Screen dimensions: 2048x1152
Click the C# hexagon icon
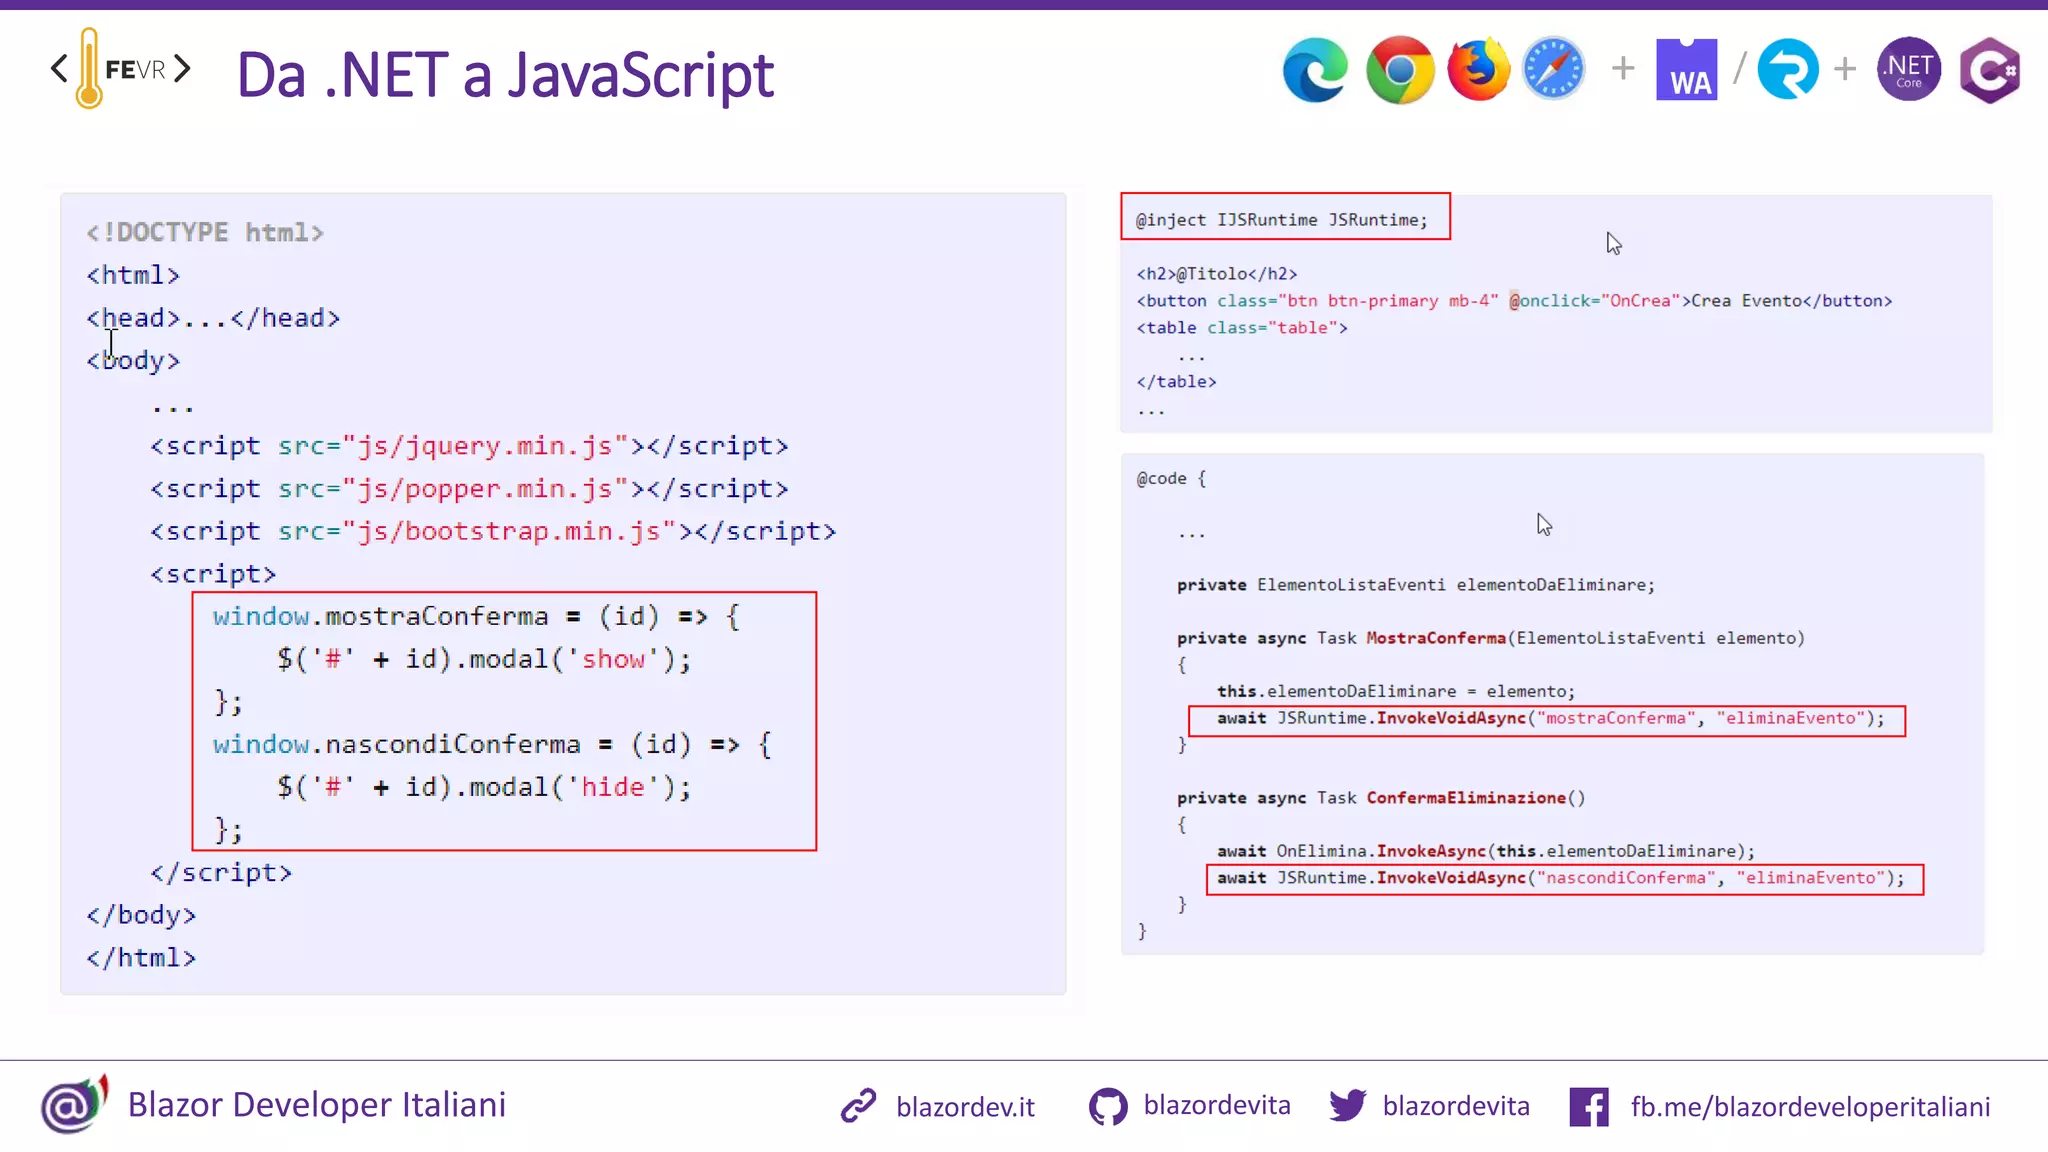(1989, 69)
